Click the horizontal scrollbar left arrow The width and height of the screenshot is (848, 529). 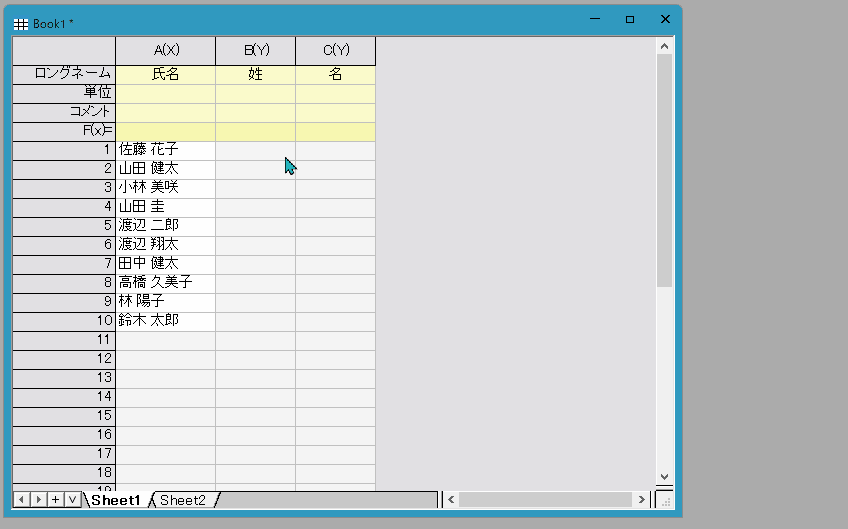[451, 499]
